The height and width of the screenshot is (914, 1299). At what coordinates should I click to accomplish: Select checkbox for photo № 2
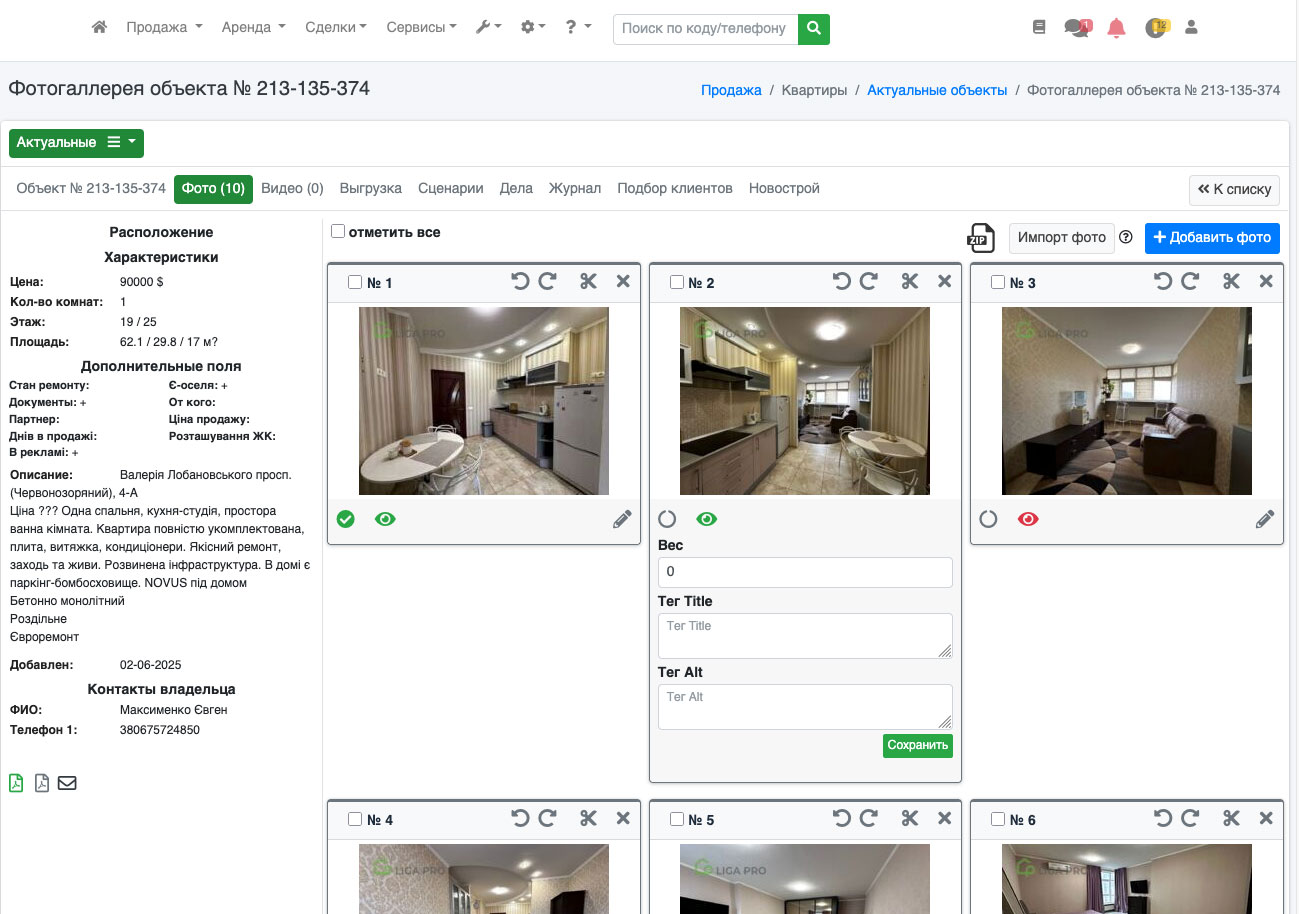click(x=677, y=282)
